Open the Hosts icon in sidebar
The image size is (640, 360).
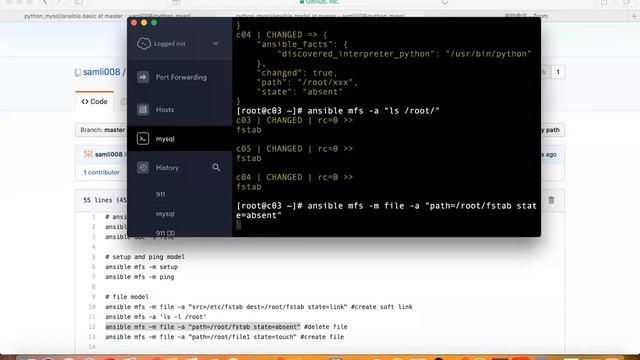tap(143, 109)
